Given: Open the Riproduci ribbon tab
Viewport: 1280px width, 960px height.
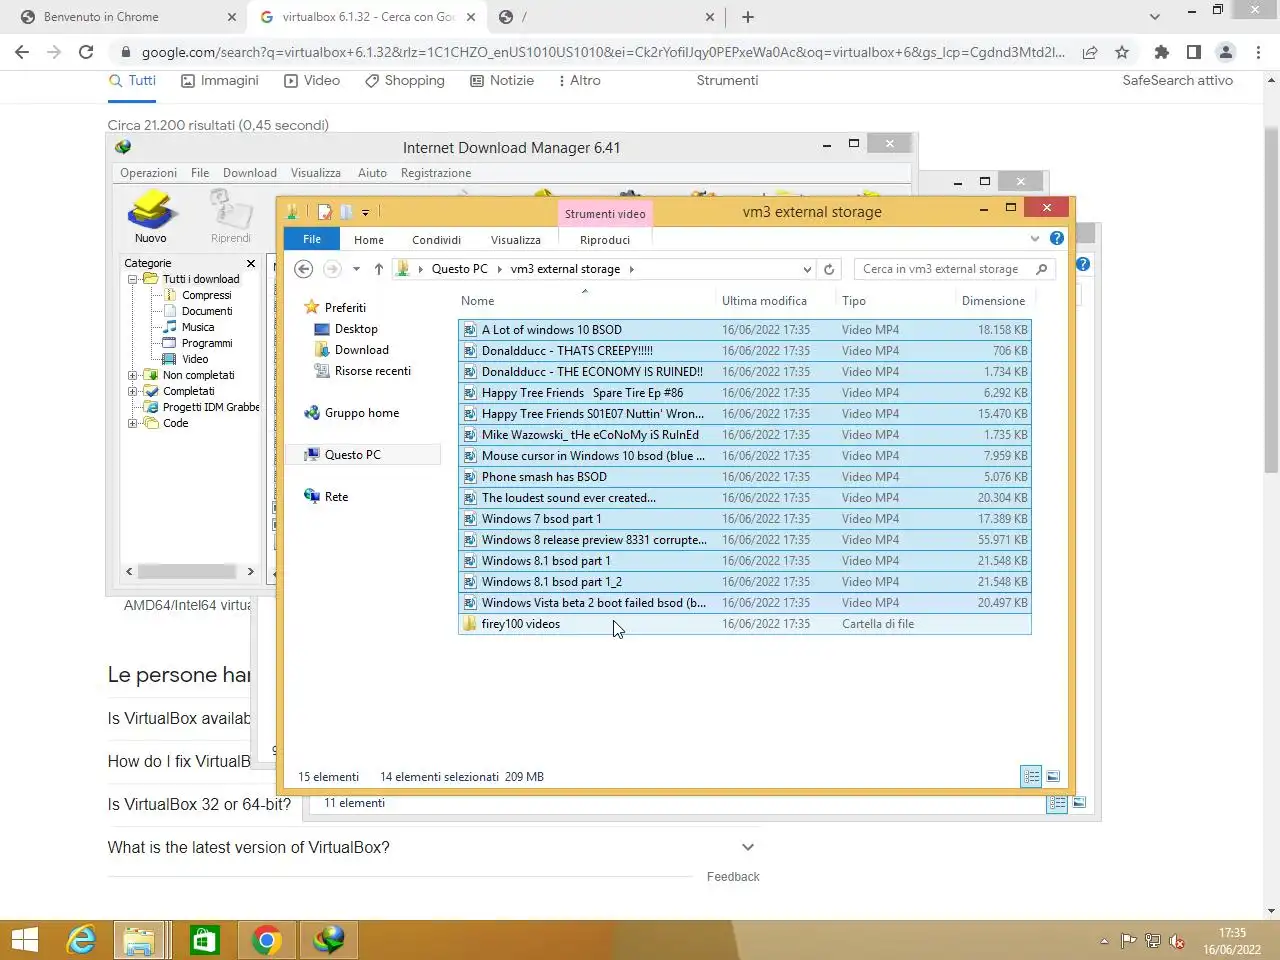Looking at the screenshot, I should coord(605,240).
